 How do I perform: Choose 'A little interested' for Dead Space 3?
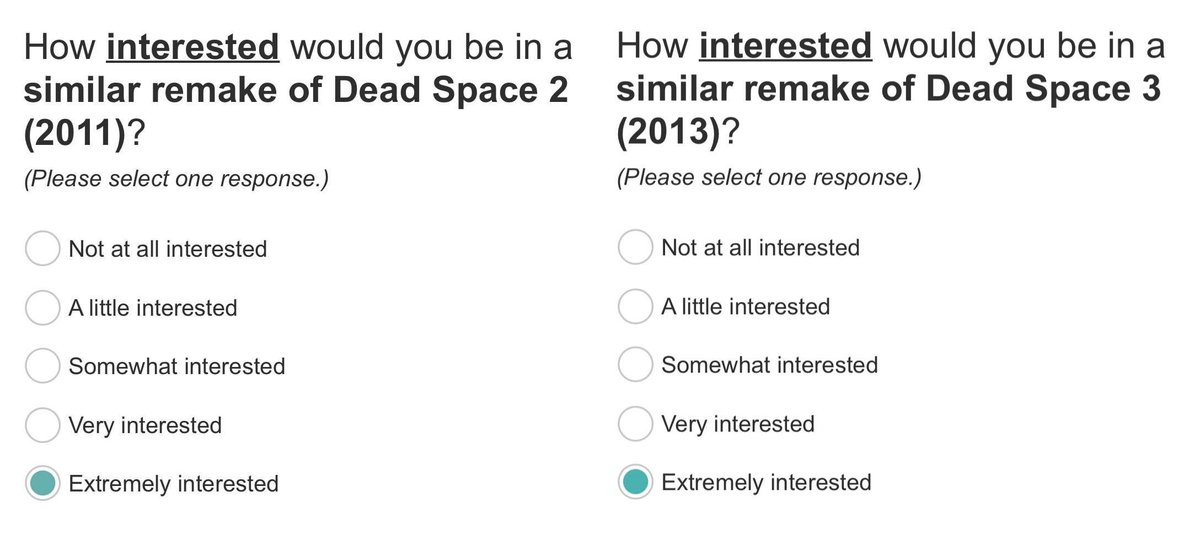point(634,306)
